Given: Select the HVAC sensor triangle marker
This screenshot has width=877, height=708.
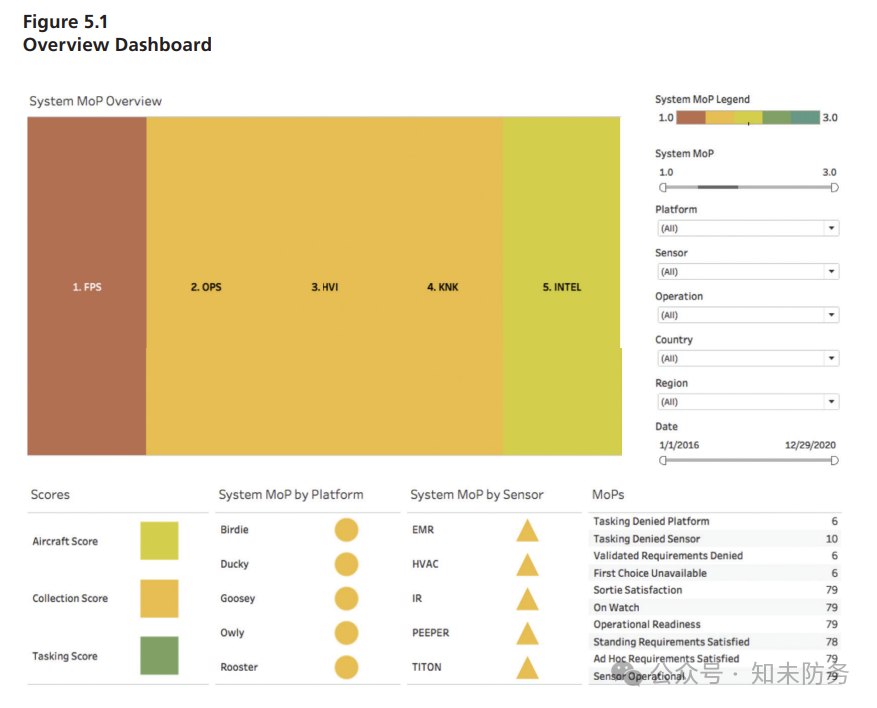Looking at the screenshot, I should point(527,565).
